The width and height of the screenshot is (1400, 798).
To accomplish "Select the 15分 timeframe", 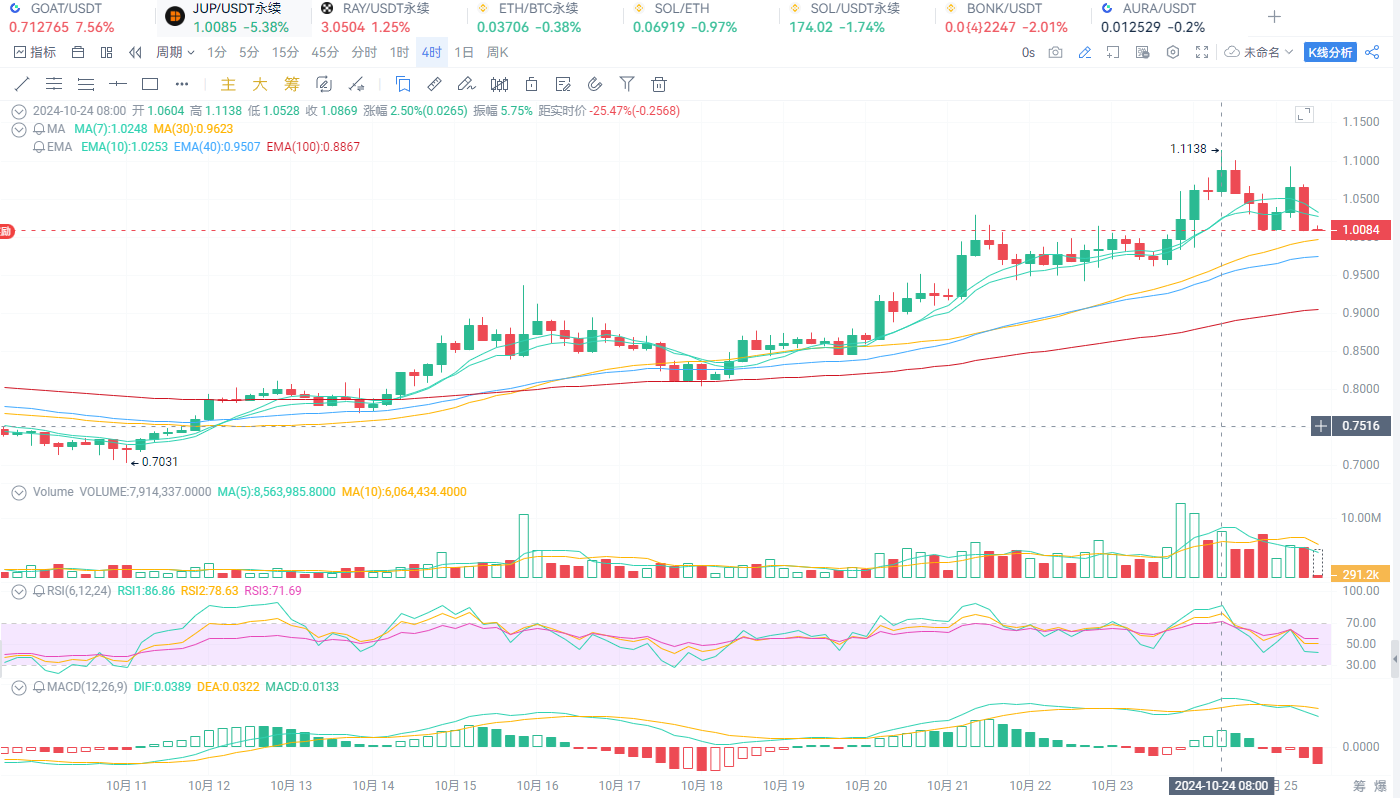I will pyautogui.click(x=285, y=52).
